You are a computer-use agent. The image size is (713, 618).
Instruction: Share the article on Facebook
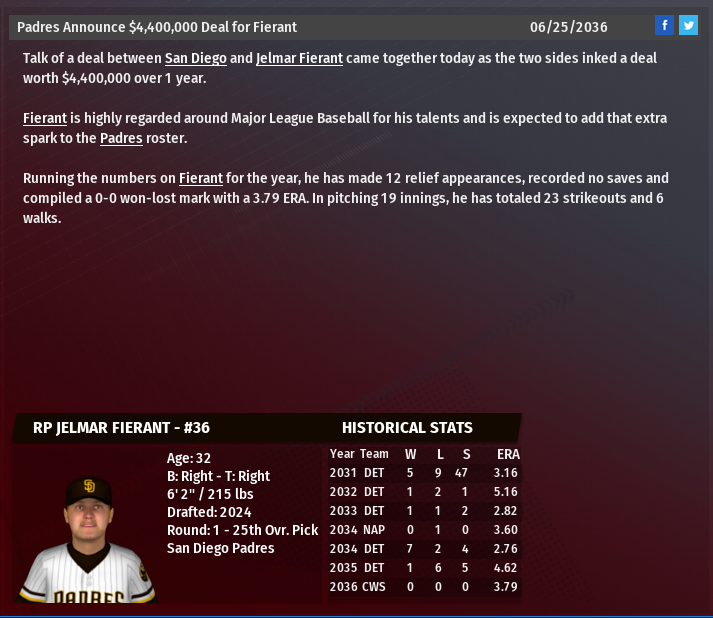click(664, 26)
